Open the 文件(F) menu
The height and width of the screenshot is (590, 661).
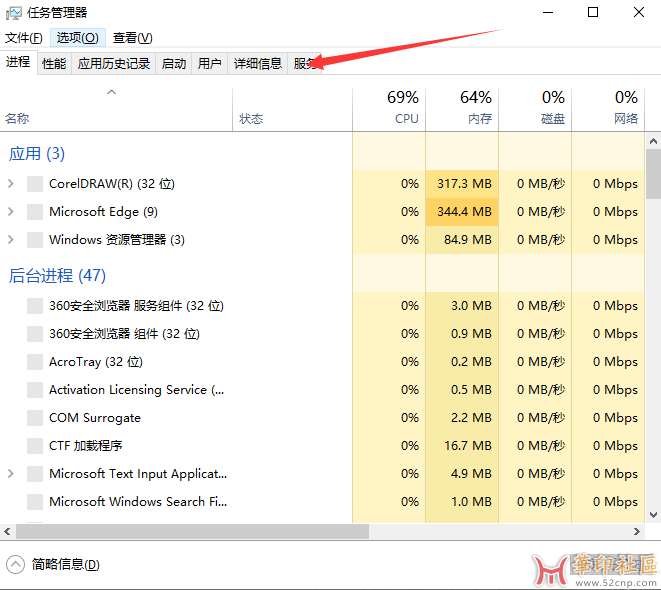24,38
